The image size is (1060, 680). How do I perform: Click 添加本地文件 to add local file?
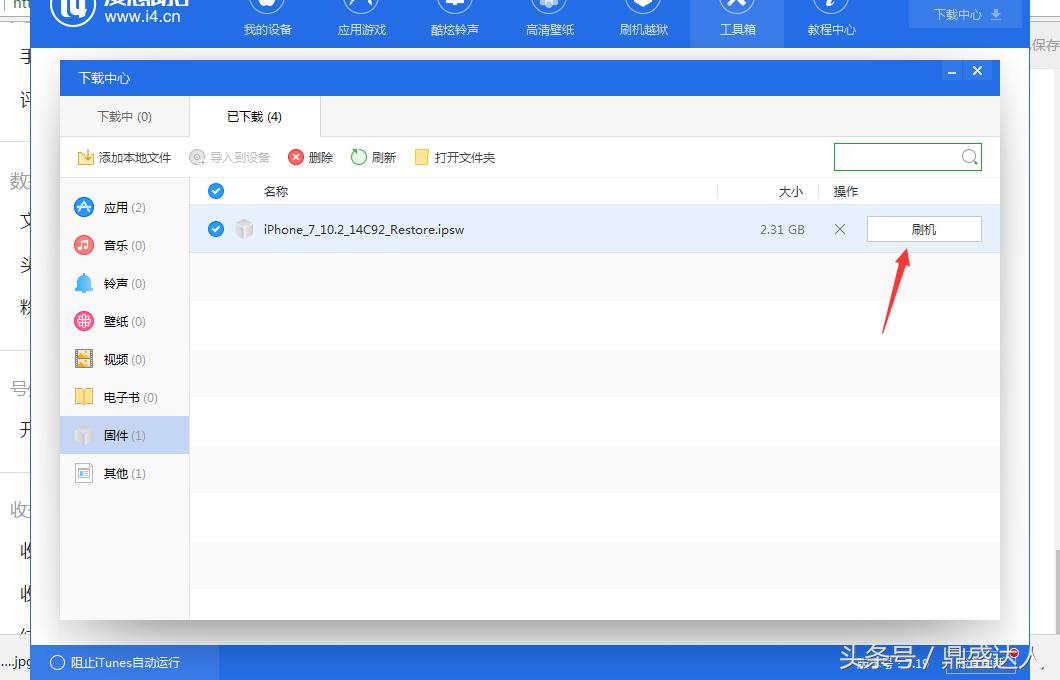click(x=124, y=157)
